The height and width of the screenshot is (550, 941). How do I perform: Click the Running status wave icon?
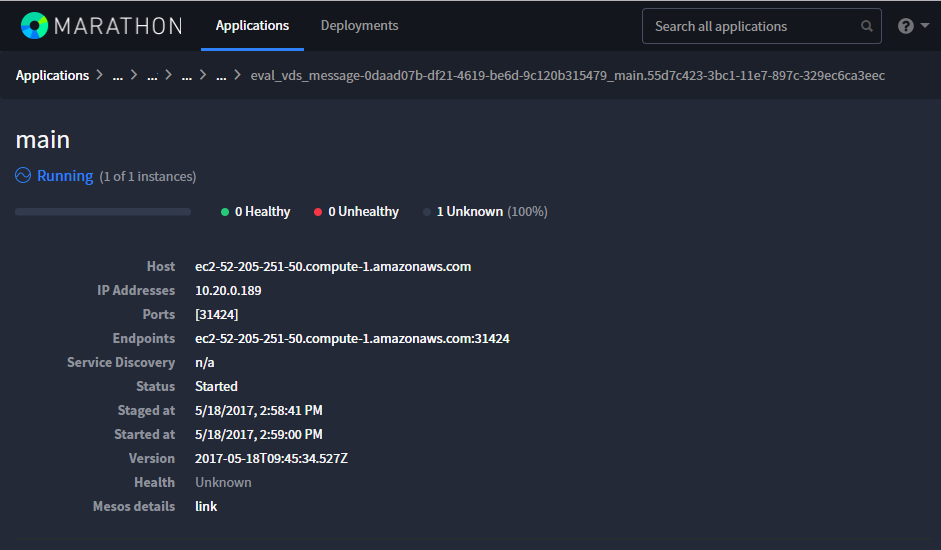tap(23, 175)
